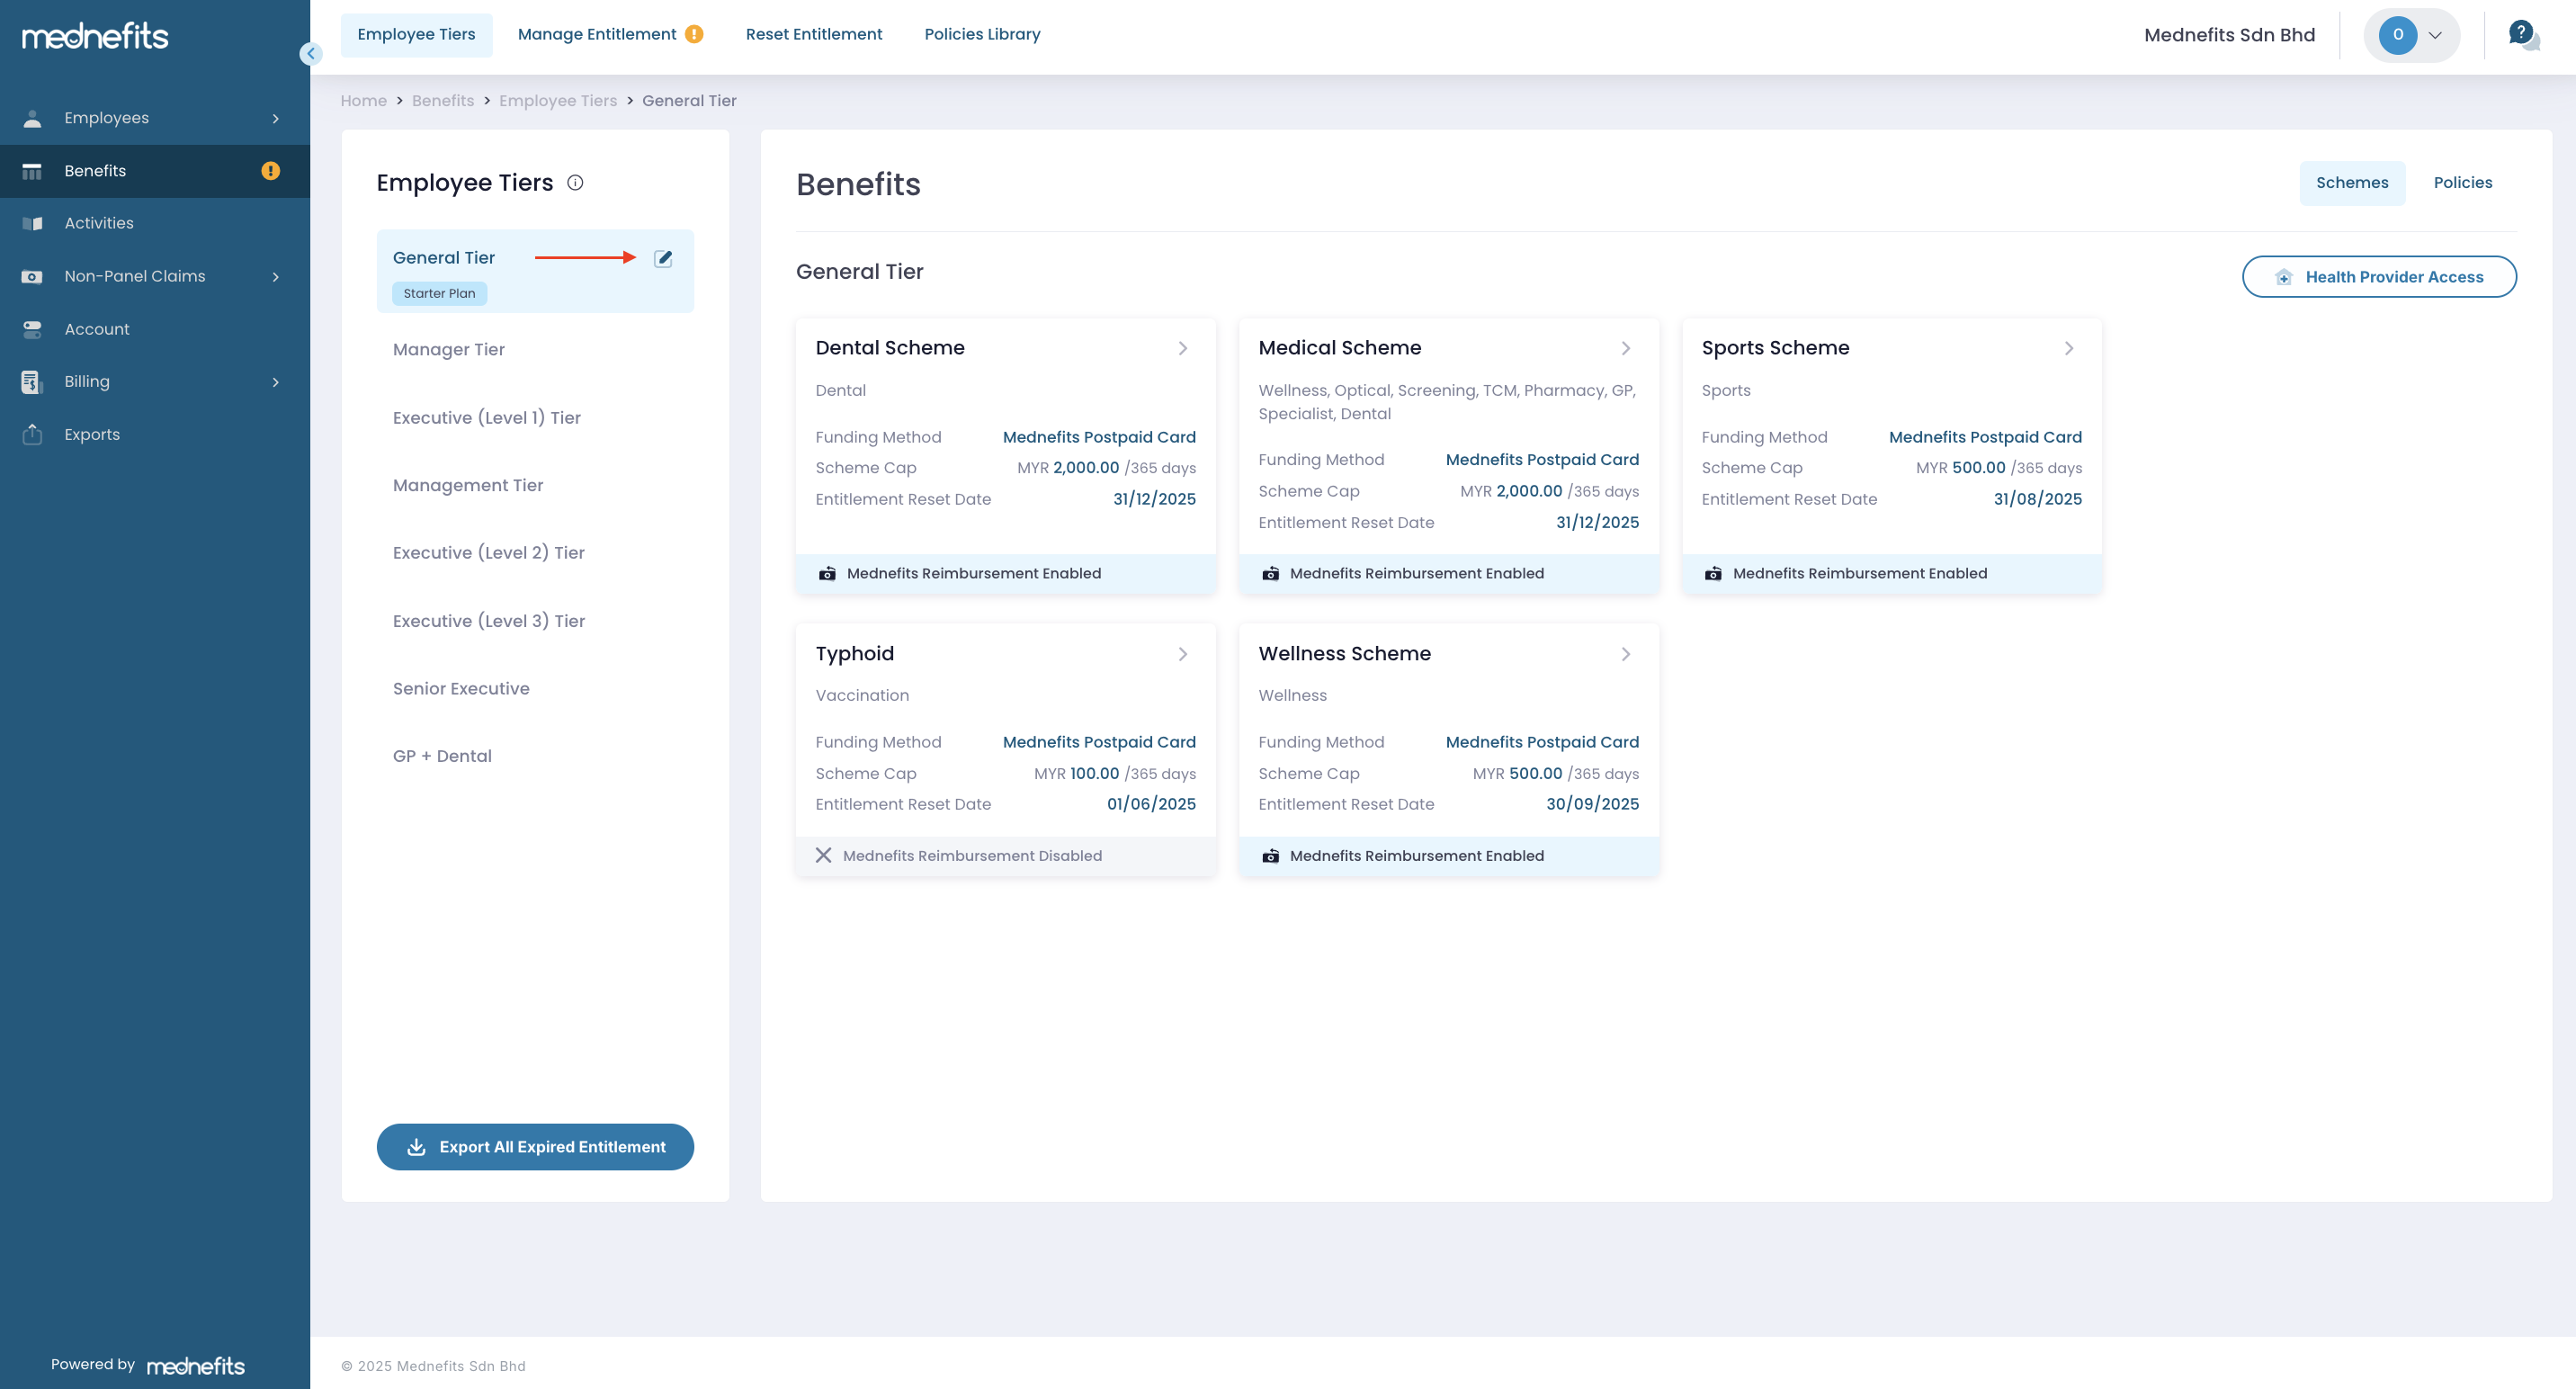Click the Exports sidebar icon
The width and height of the screenshot is (2576, 1389).
[32, 434]
